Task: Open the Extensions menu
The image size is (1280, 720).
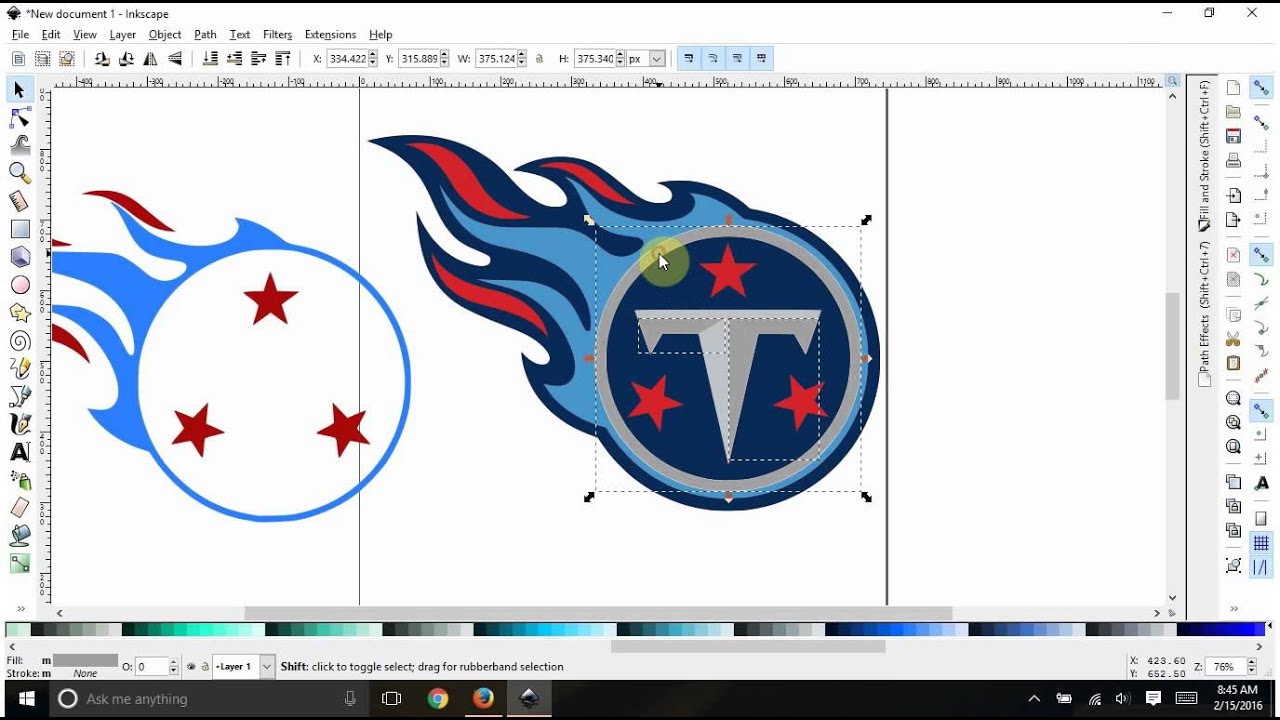Action: click(330, 35)
